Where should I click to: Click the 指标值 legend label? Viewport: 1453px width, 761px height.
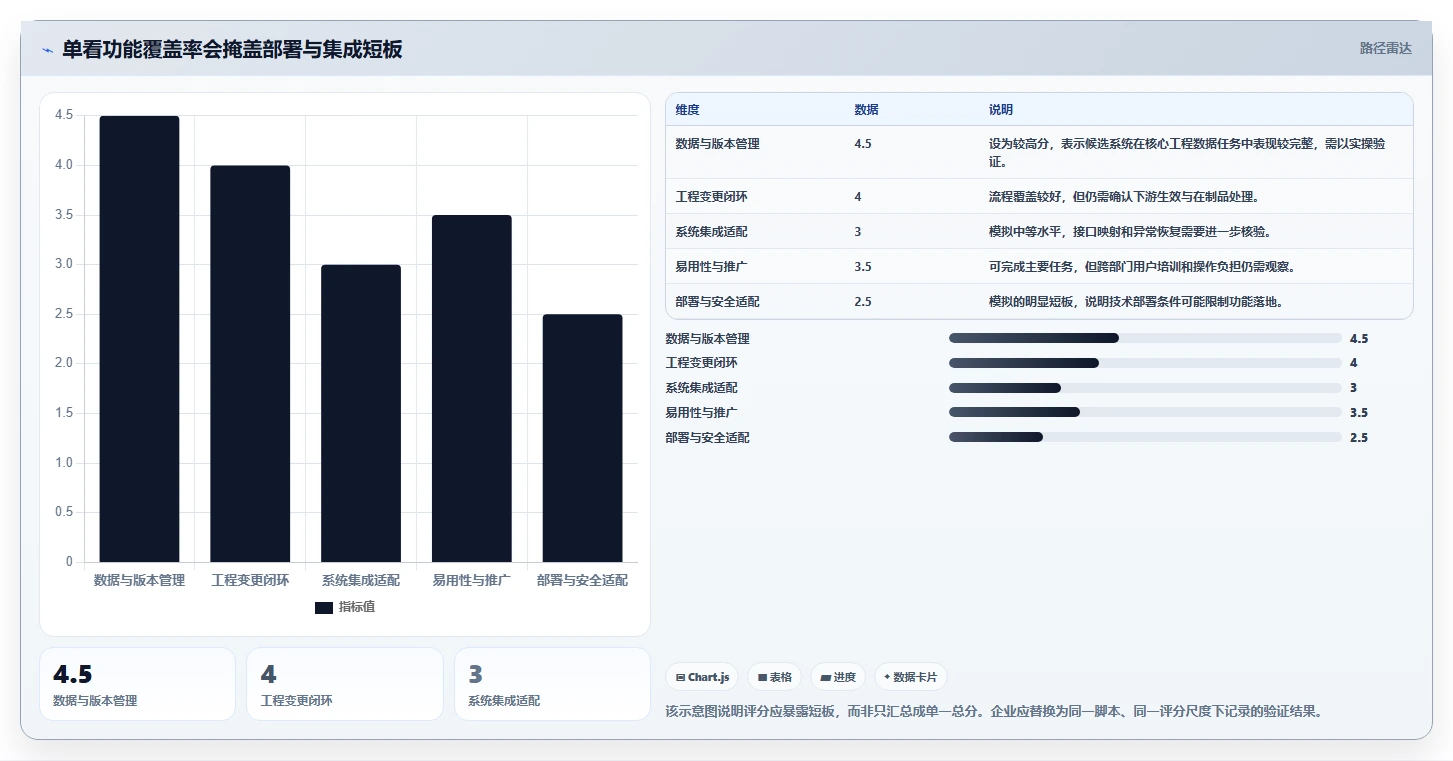pyautogui.click(x=356, y=607)
